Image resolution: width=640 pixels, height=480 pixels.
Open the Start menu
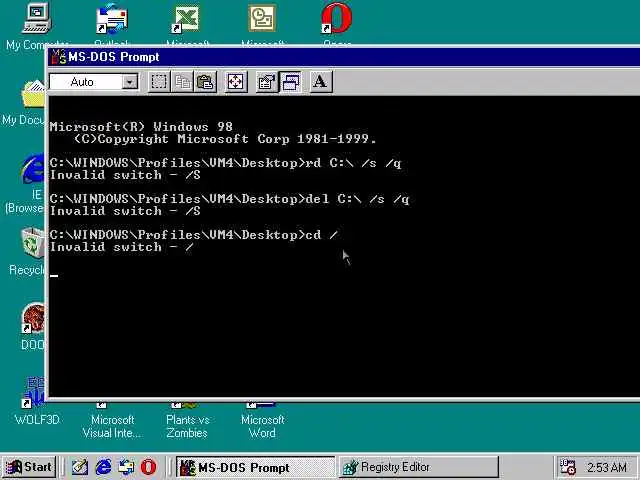29,467
